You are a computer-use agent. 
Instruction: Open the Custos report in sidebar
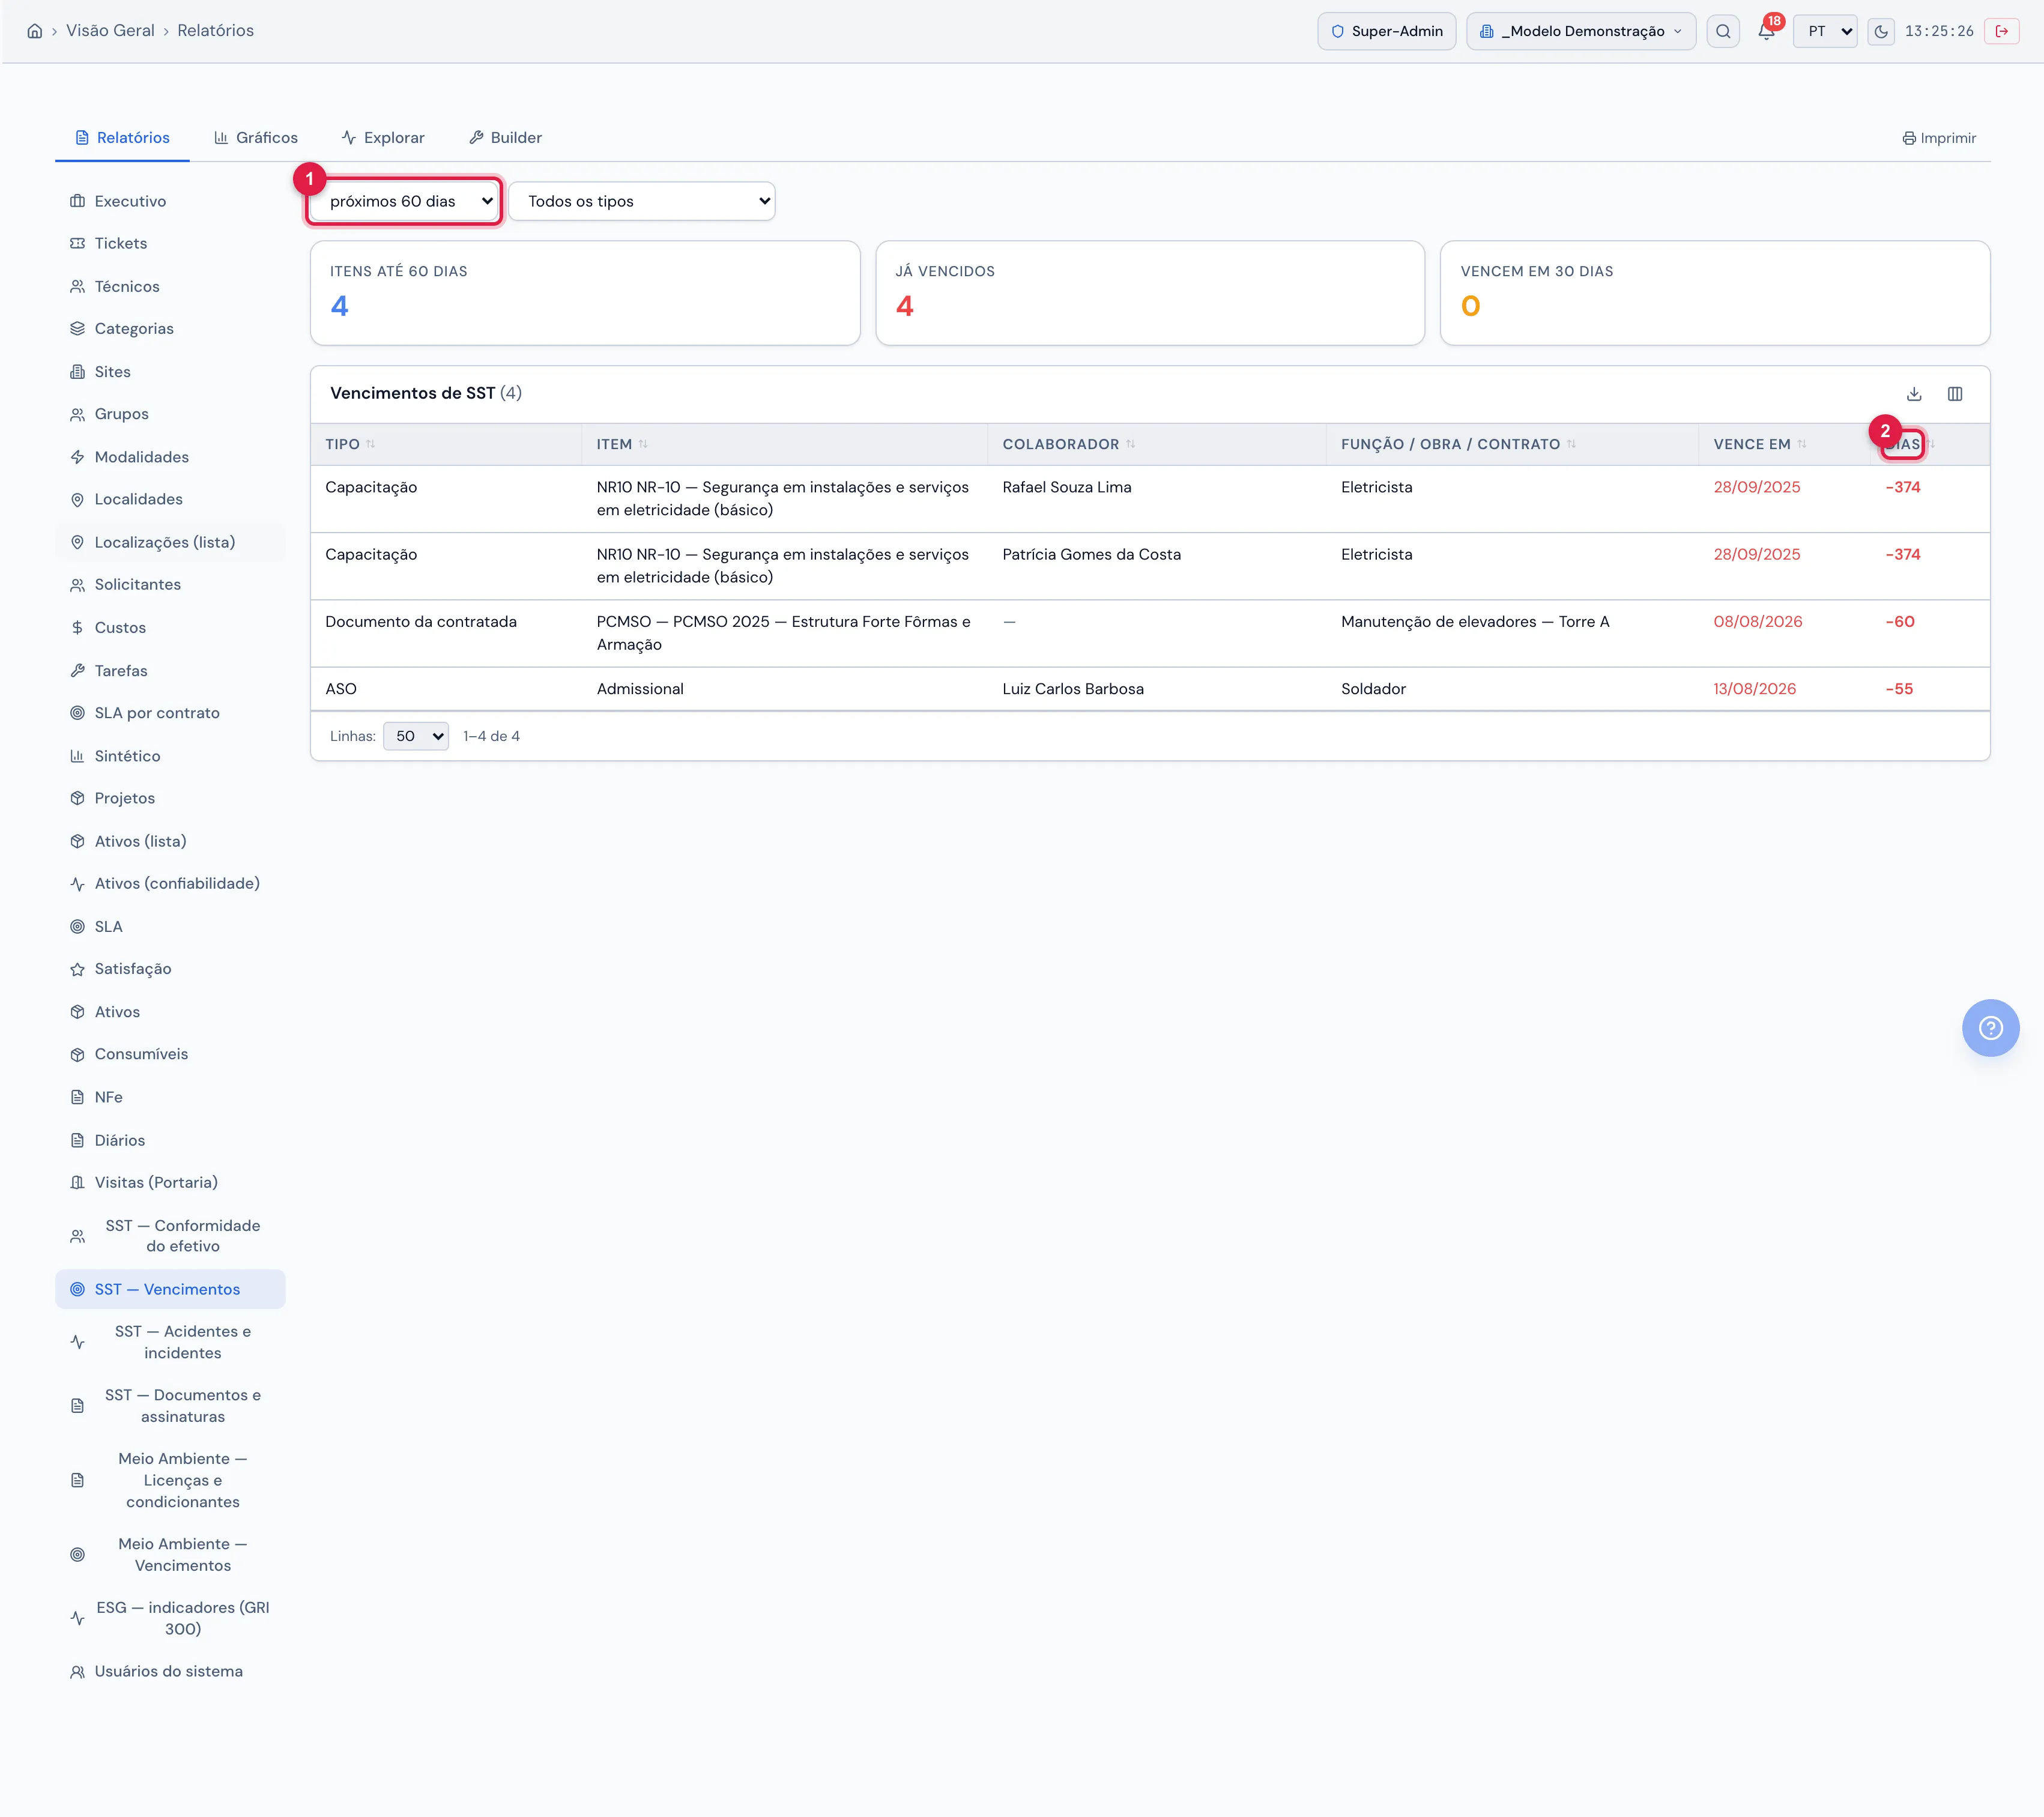170,627
